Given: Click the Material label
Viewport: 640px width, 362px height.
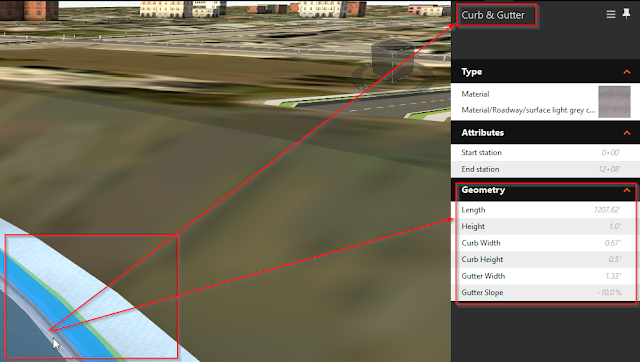Looking at the screenshot, I should (x=475, y=94).
